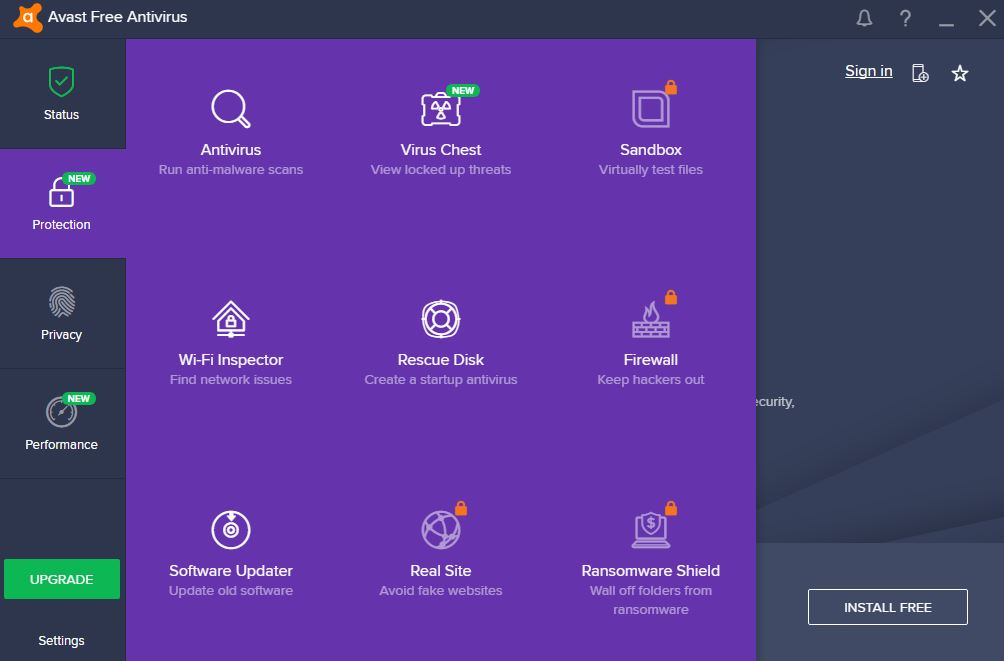The height and width of the screenshot is (661, 1004).
Task: Click the add device icon
Action: [920, 73]
